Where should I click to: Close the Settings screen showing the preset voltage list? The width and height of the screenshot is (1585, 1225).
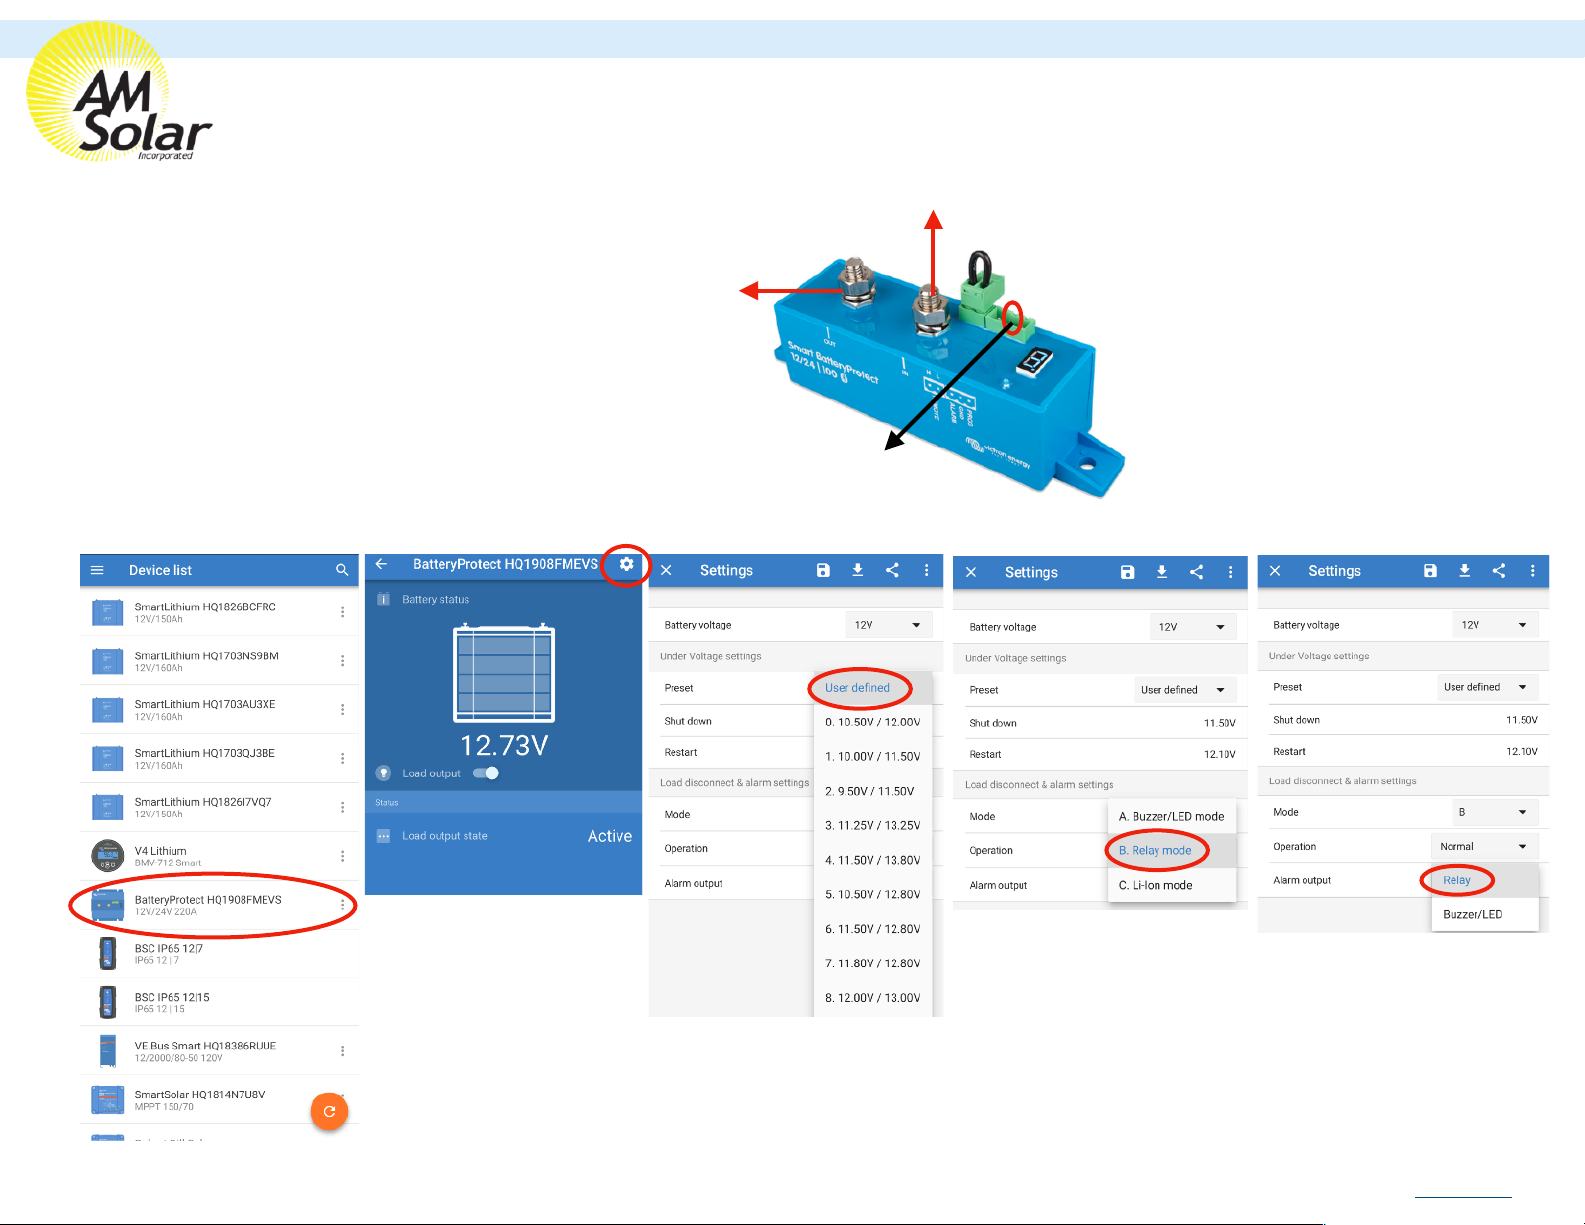coord(666,570)
